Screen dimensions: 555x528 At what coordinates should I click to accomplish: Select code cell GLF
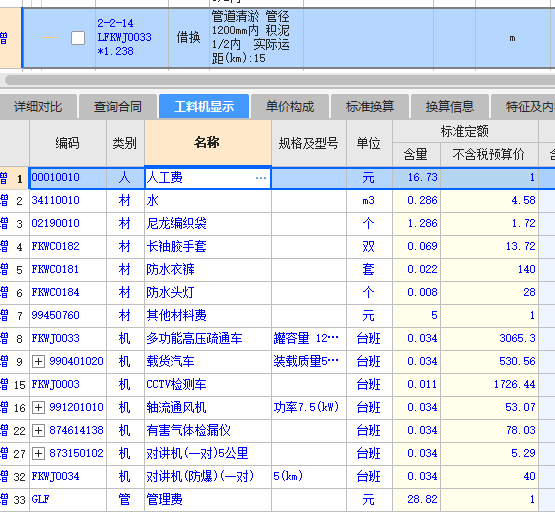(x=68, y=500)
